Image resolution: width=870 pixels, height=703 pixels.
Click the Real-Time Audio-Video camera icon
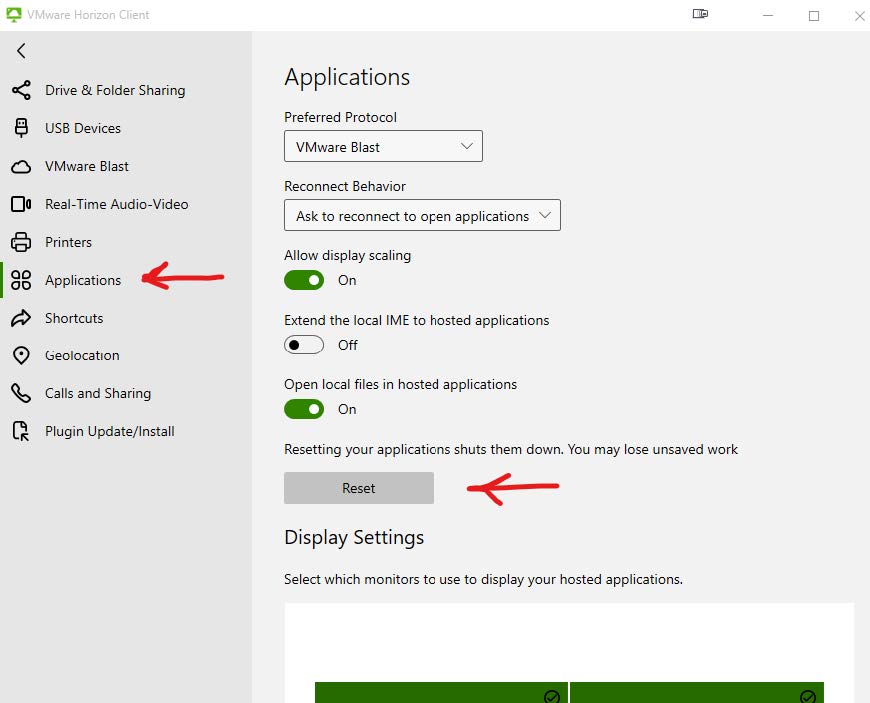pos(21,204)
